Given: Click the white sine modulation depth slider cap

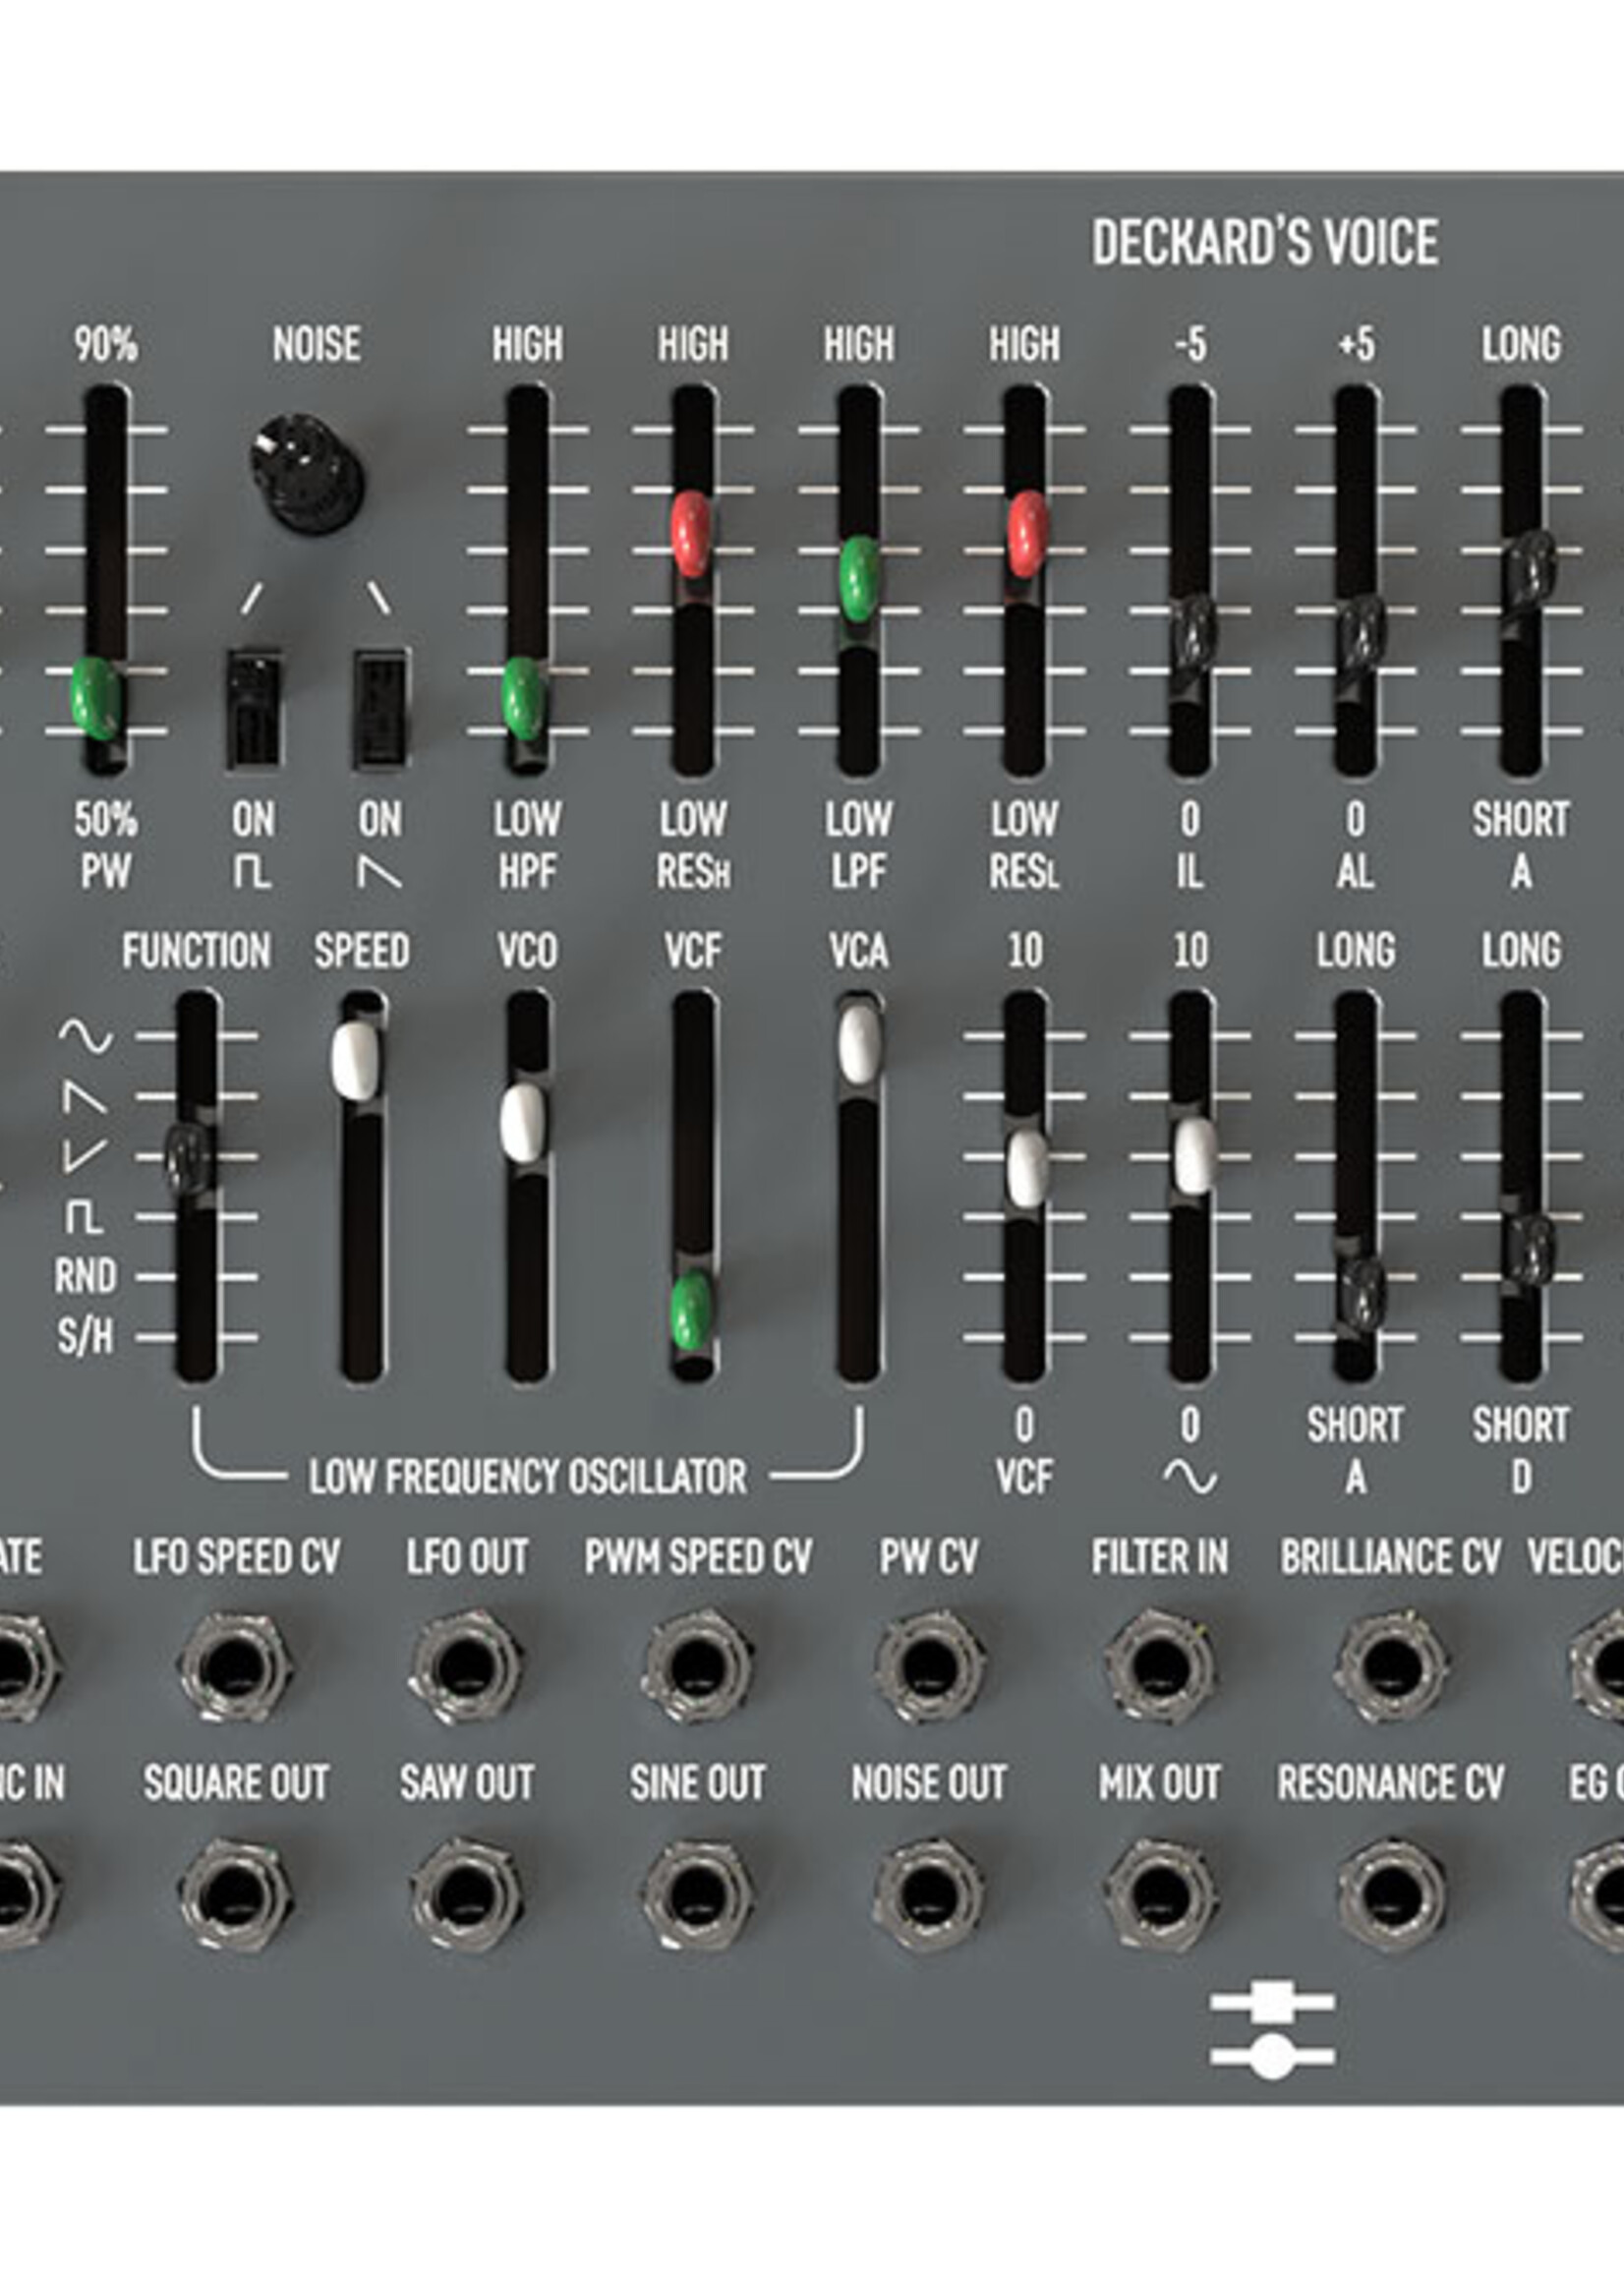Looking at the screenshot, I should (x=1195, y=1156).
